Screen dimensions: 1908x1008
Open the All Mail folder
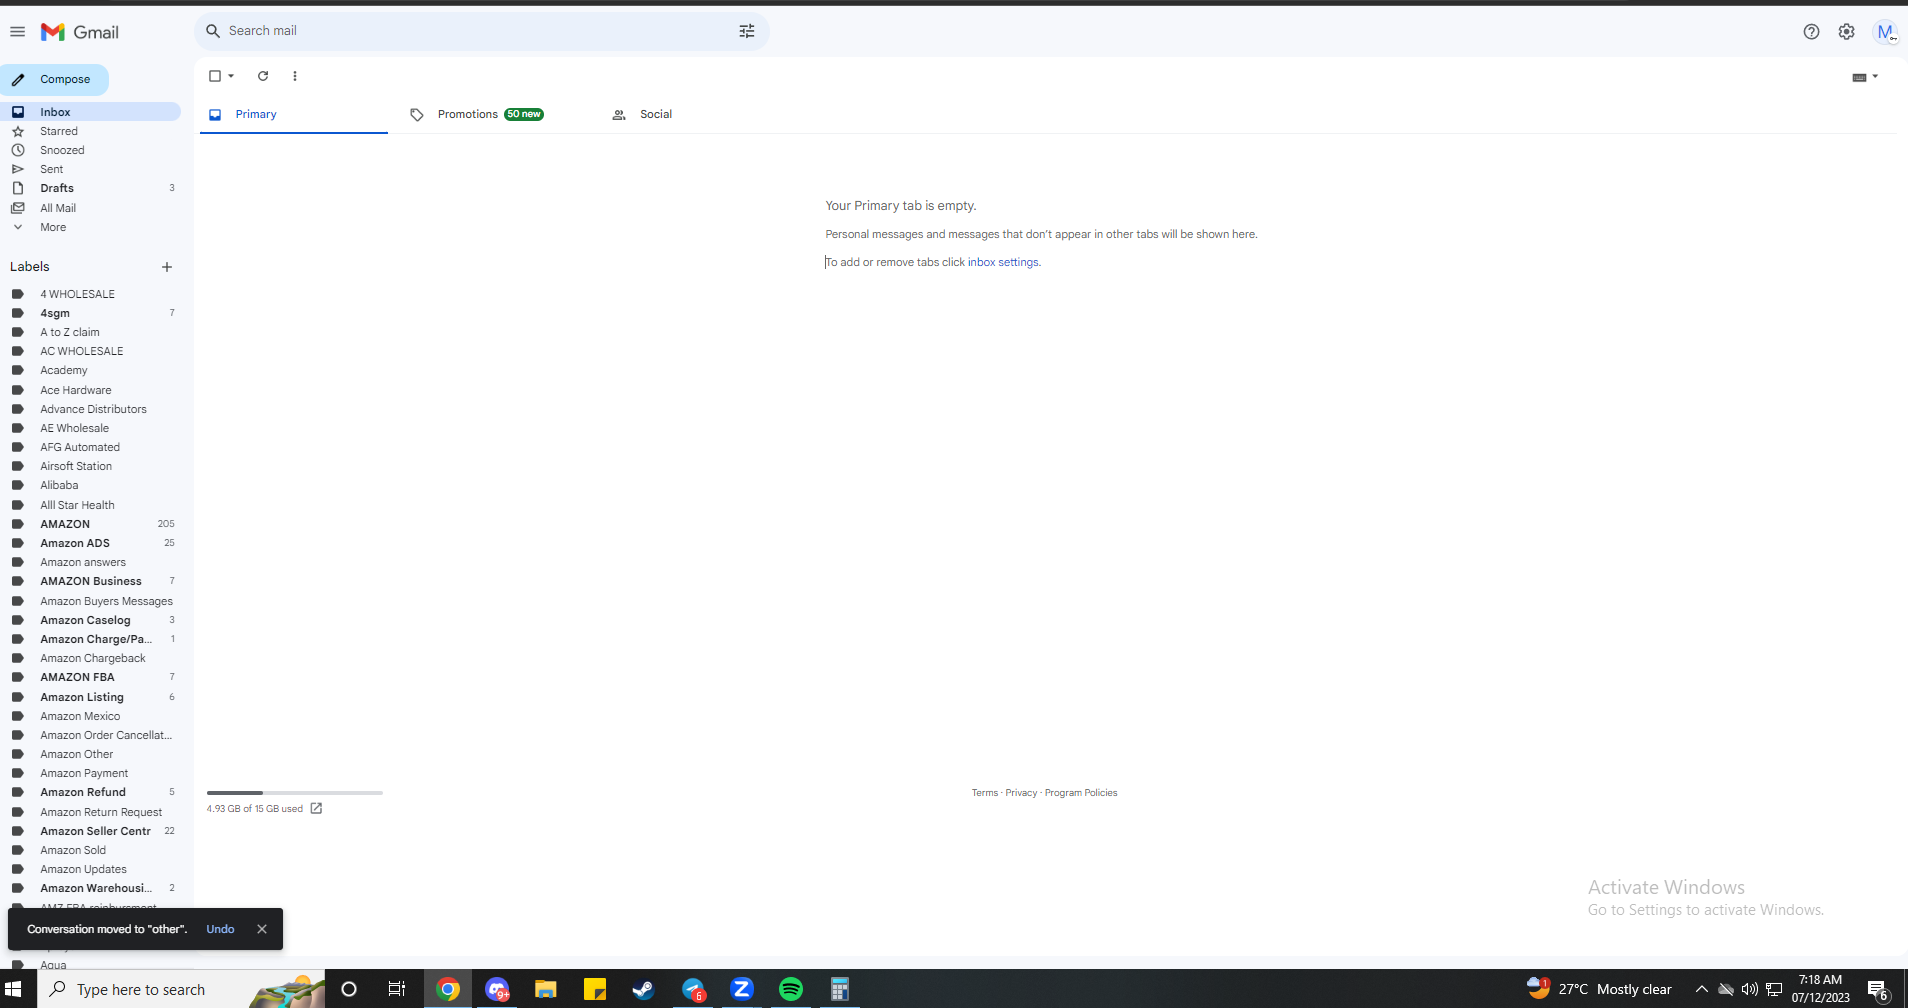(x=91, y=208)
